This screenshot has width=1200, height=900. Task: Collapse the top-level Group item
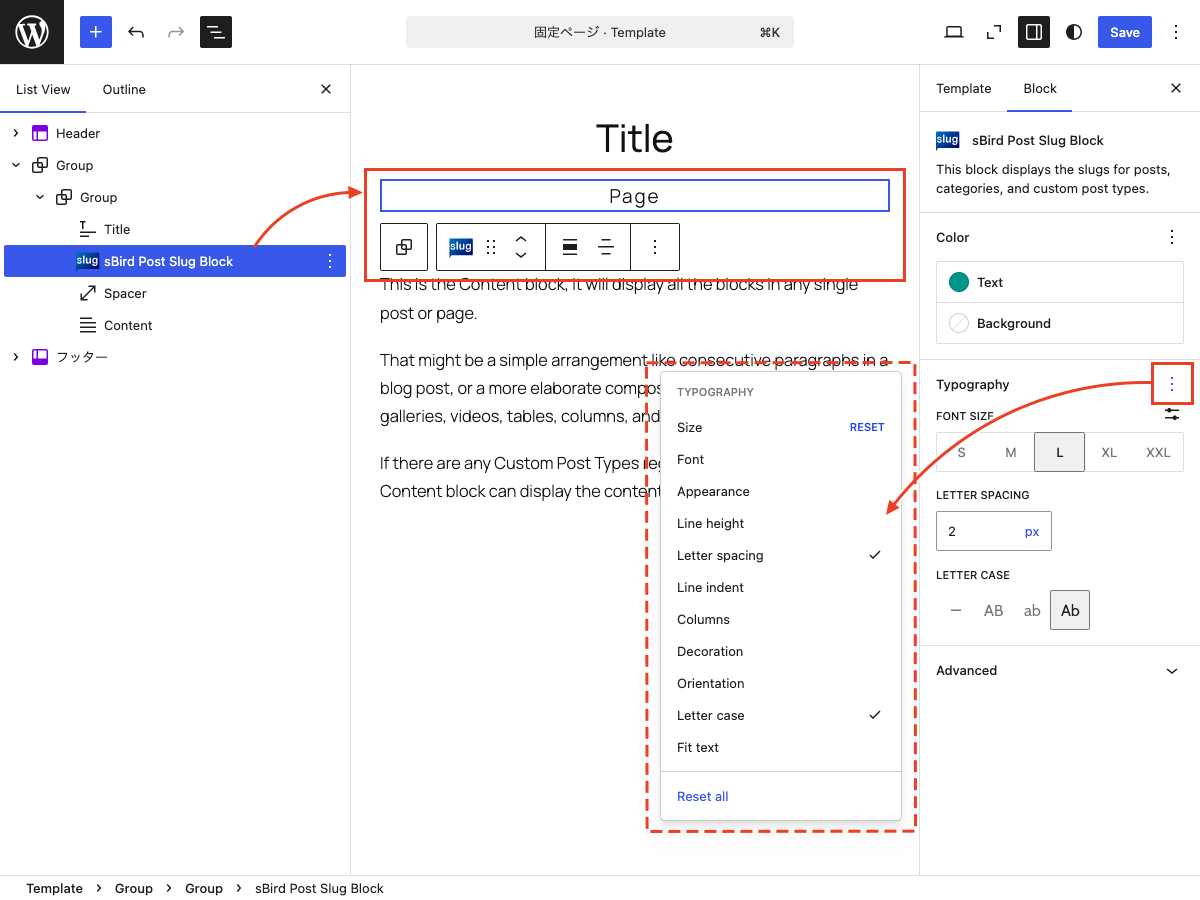tap(16, 165)
